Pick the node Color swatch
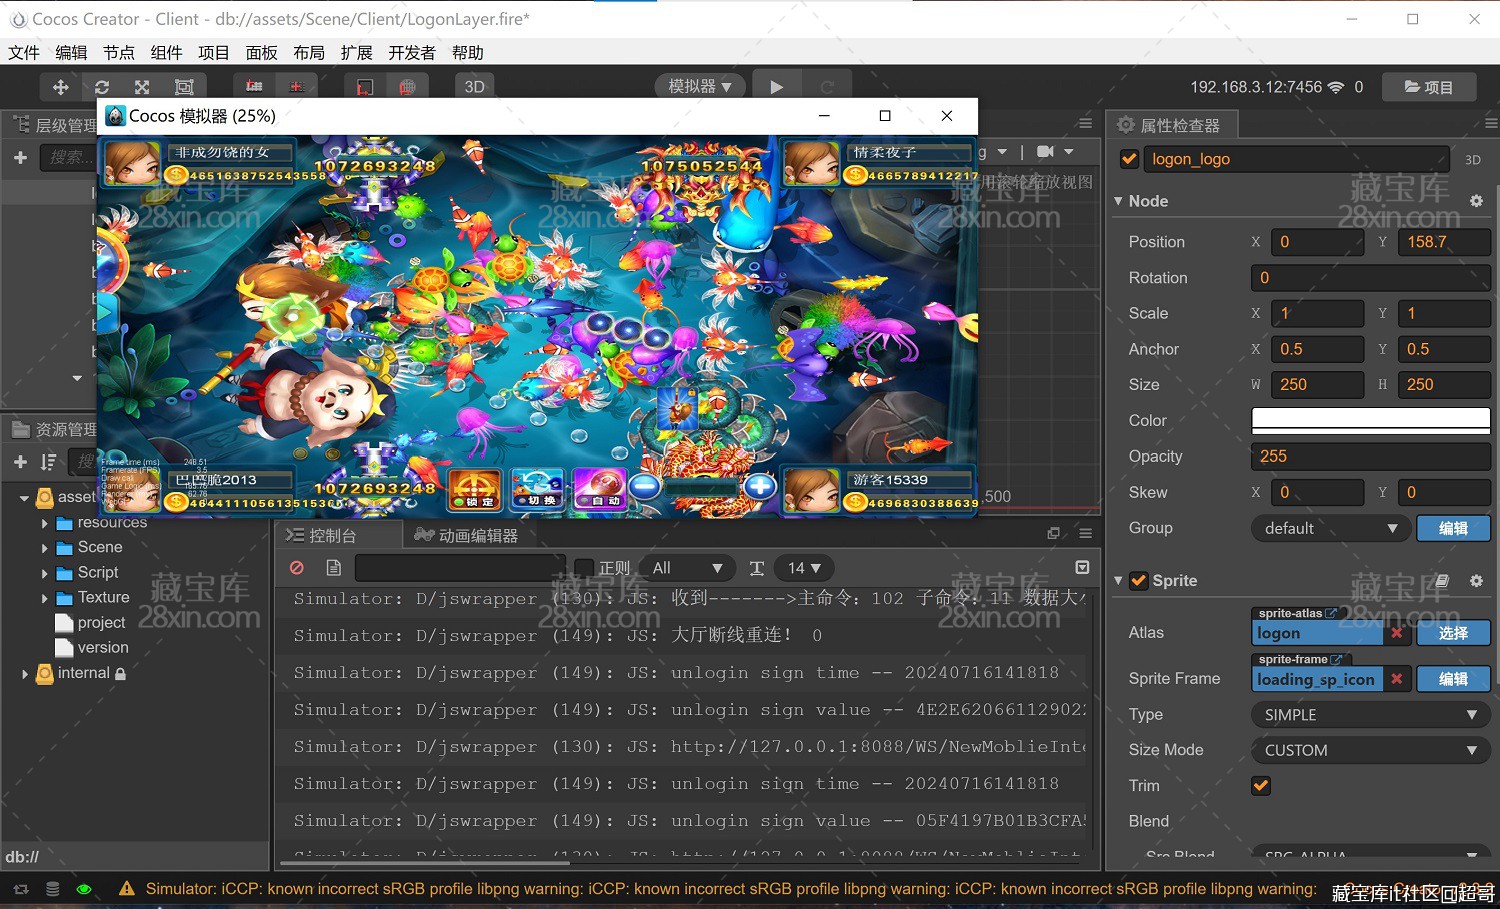The height and width of the screenshot is (909, 1500). [x=1370, y=420]
